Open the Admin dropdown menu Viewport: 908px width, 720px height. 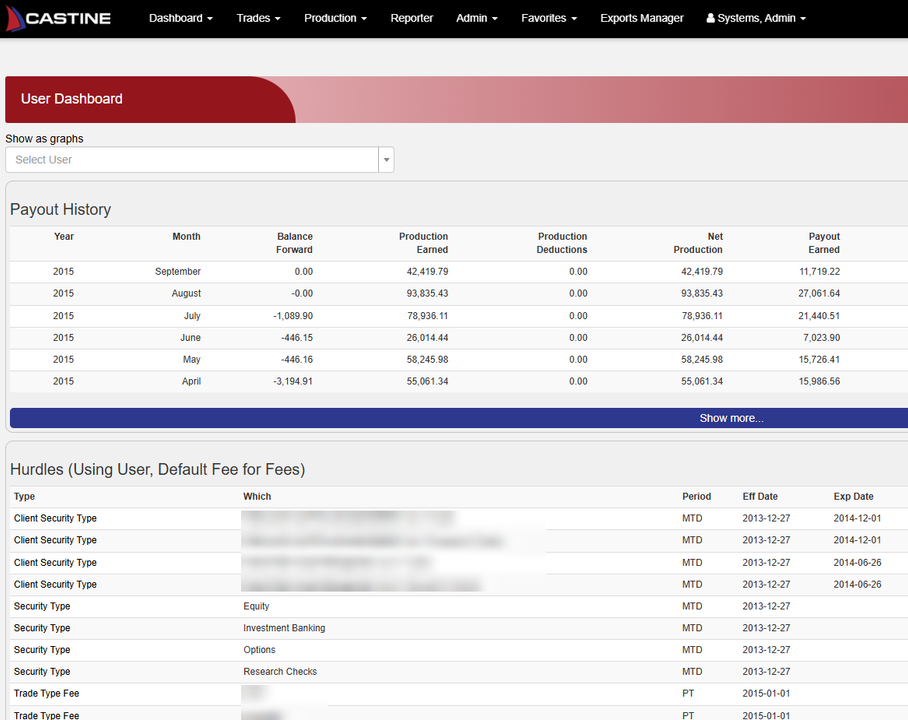(x=477, y=19)
